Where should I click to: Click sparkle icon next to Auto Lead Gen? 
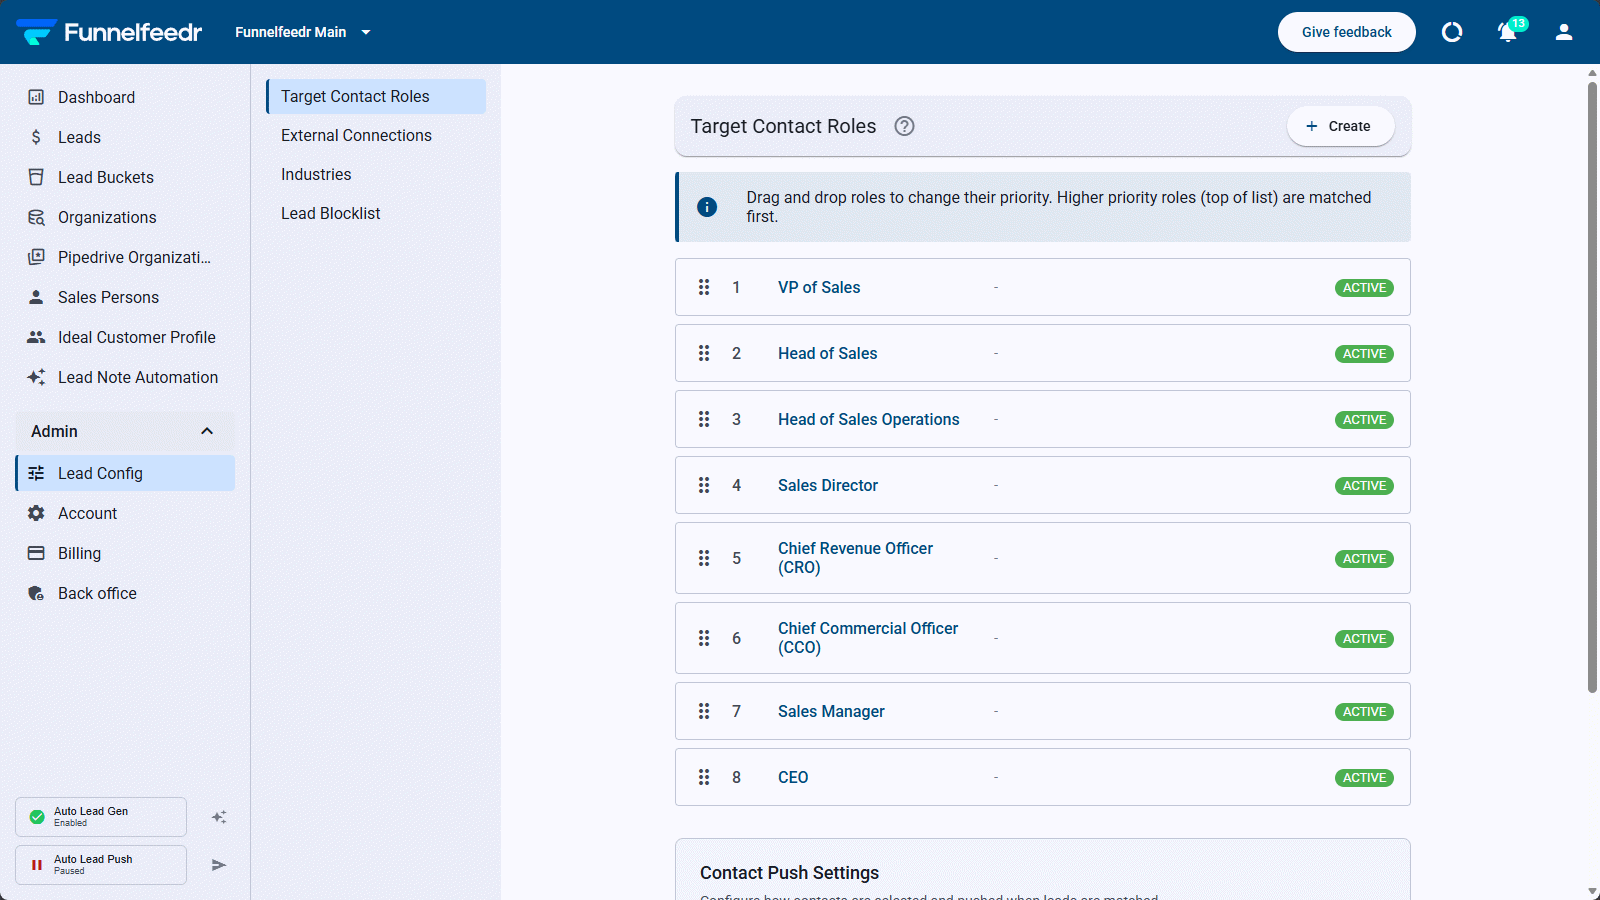[x=219, y=817]
